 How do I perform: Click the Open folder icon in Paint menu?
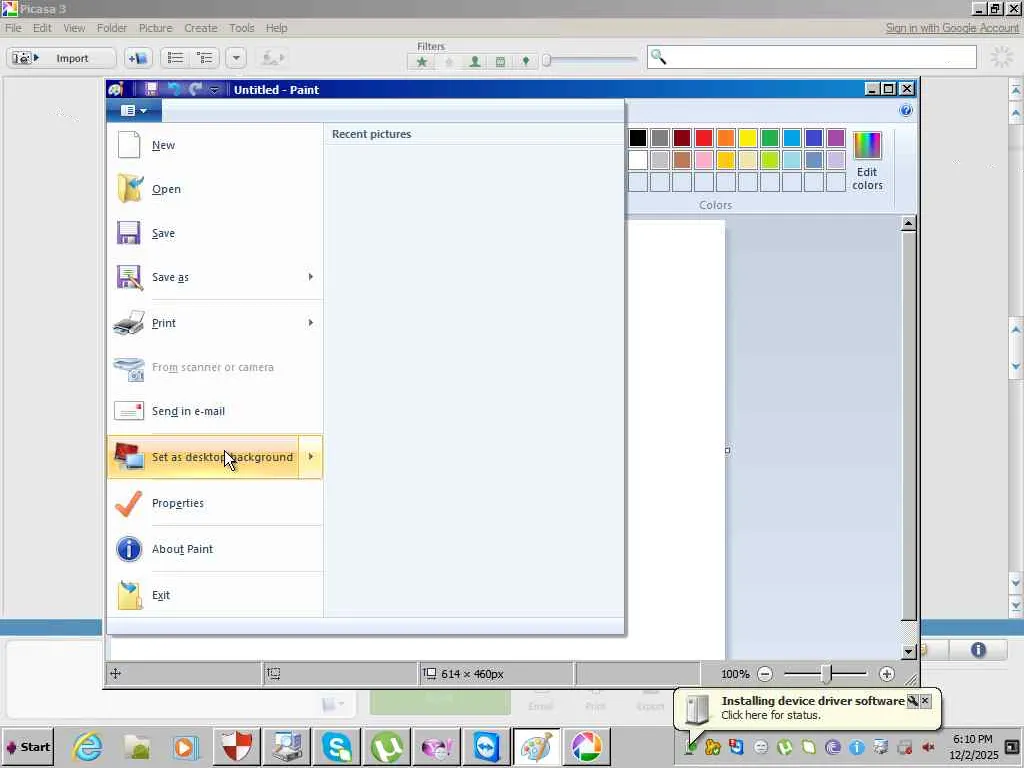pyautogui.click(x=129, y=189)
